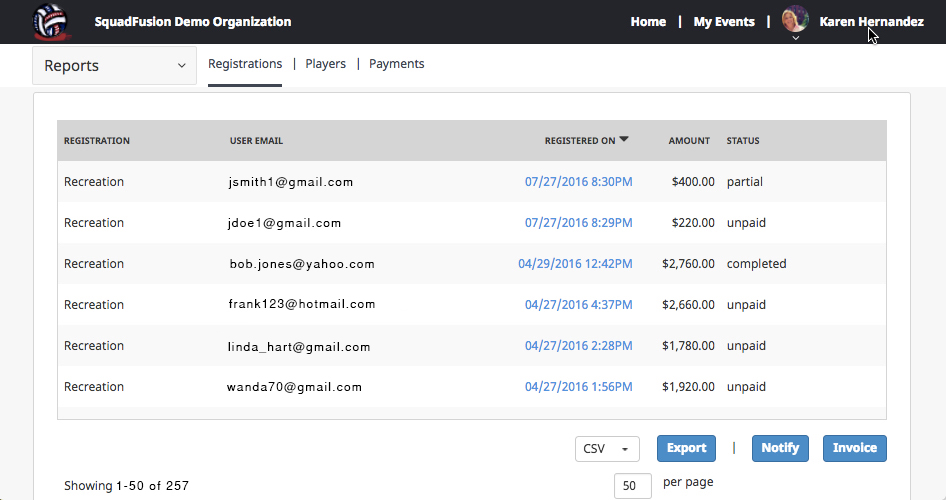Click Karen Hernandez's profile avatar
946x500 pixels.
click(x=795, y=19)
